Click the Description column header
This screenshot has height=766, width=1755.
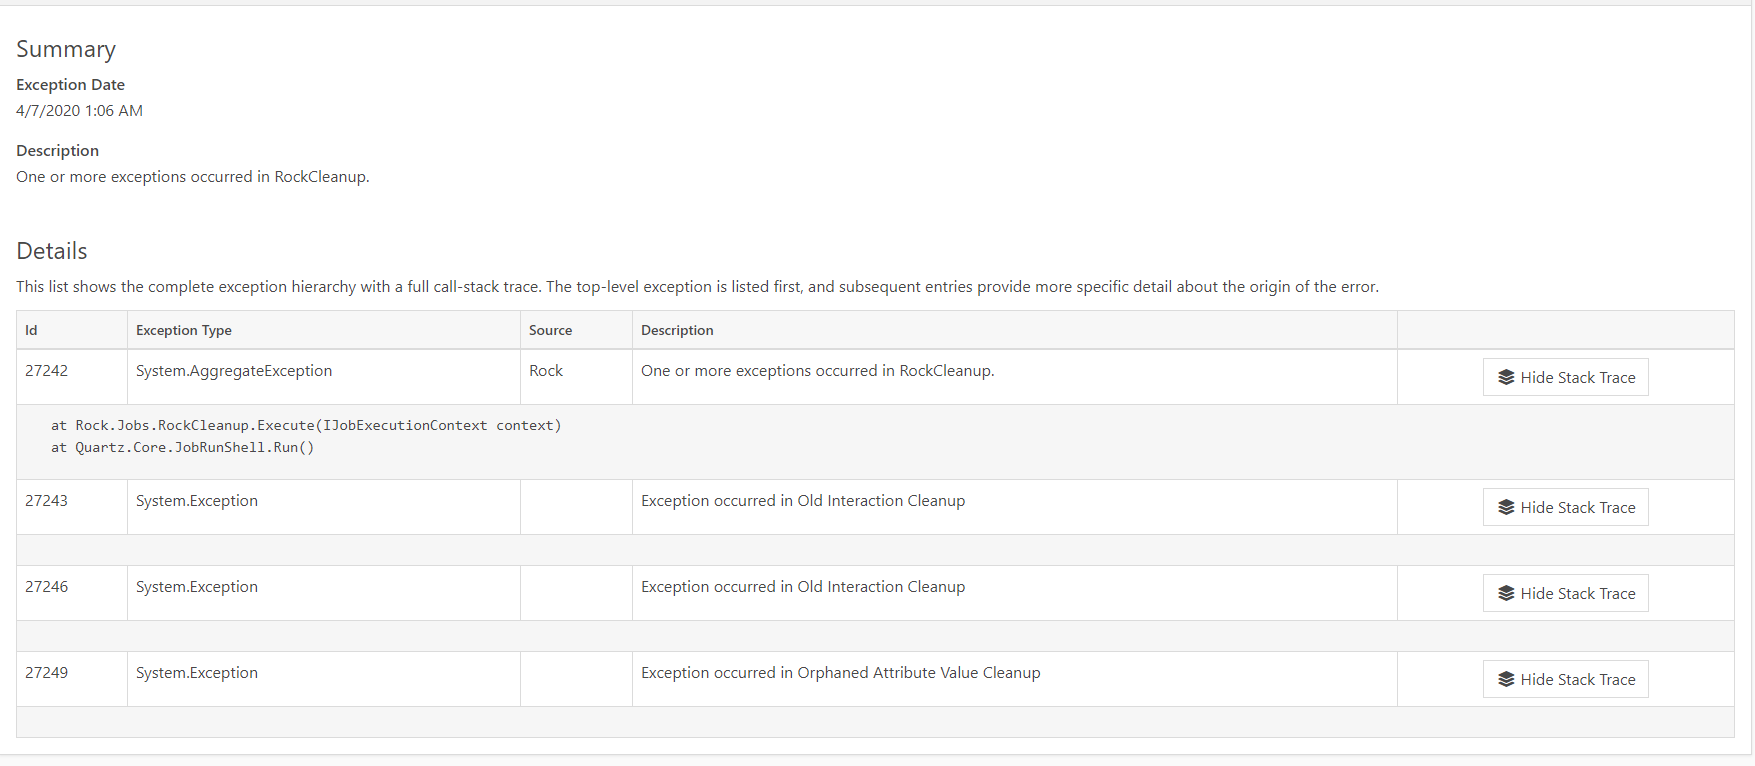[x=677, y=329]
